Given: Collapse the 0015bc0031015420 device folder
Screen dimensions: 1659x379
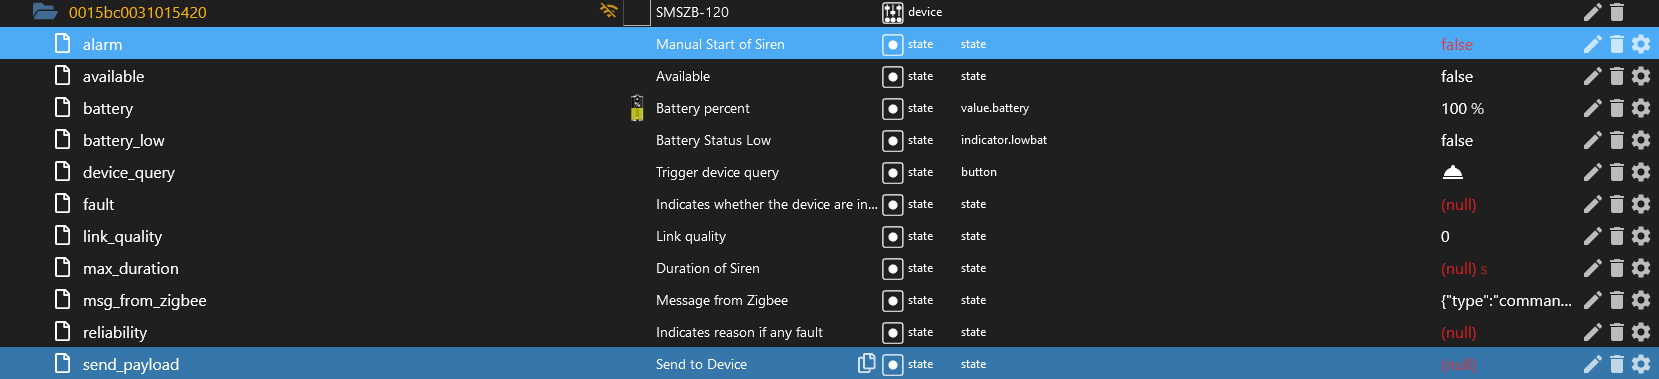Looking at the screenshot, I should coord(44,12).
